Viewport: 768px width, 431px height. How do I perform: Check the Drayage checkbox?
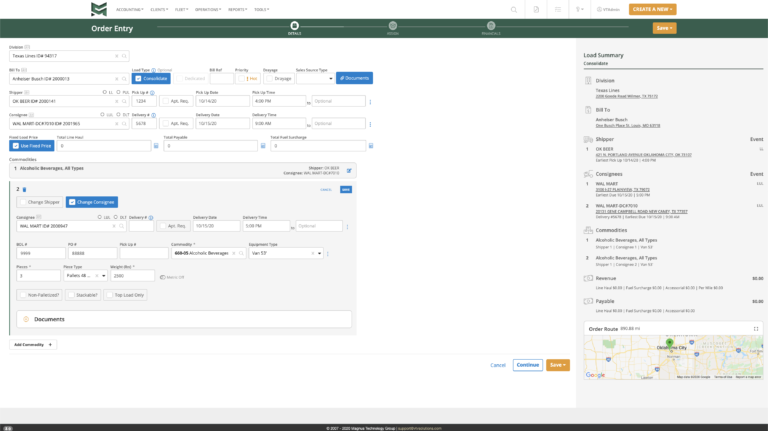click(269, 78)
